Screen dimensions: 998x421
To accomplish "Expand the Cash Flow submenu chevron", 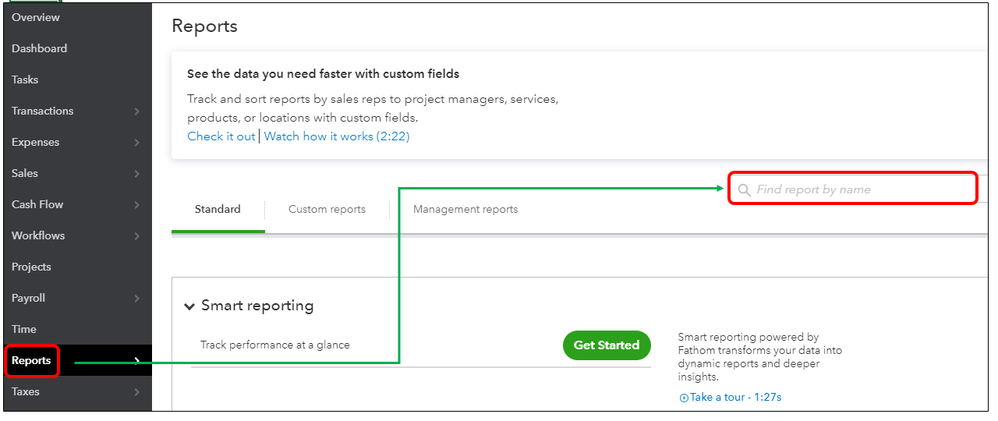I will tap(137, 205).
